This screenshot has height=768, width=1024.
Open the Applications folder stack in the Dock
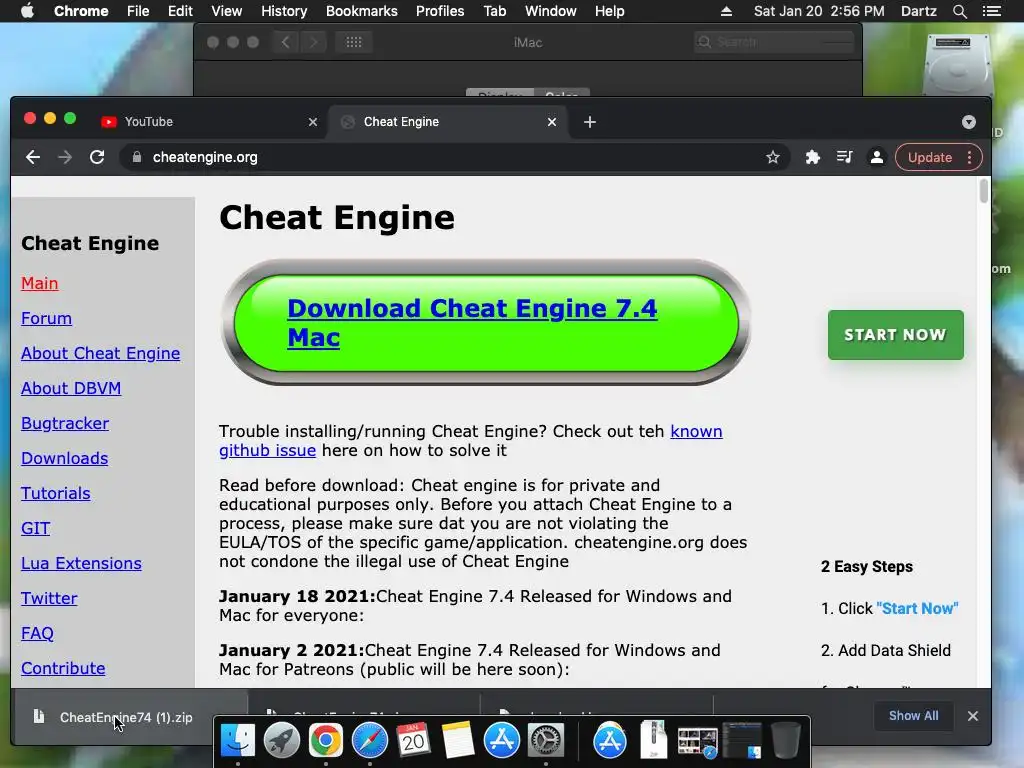609,740
